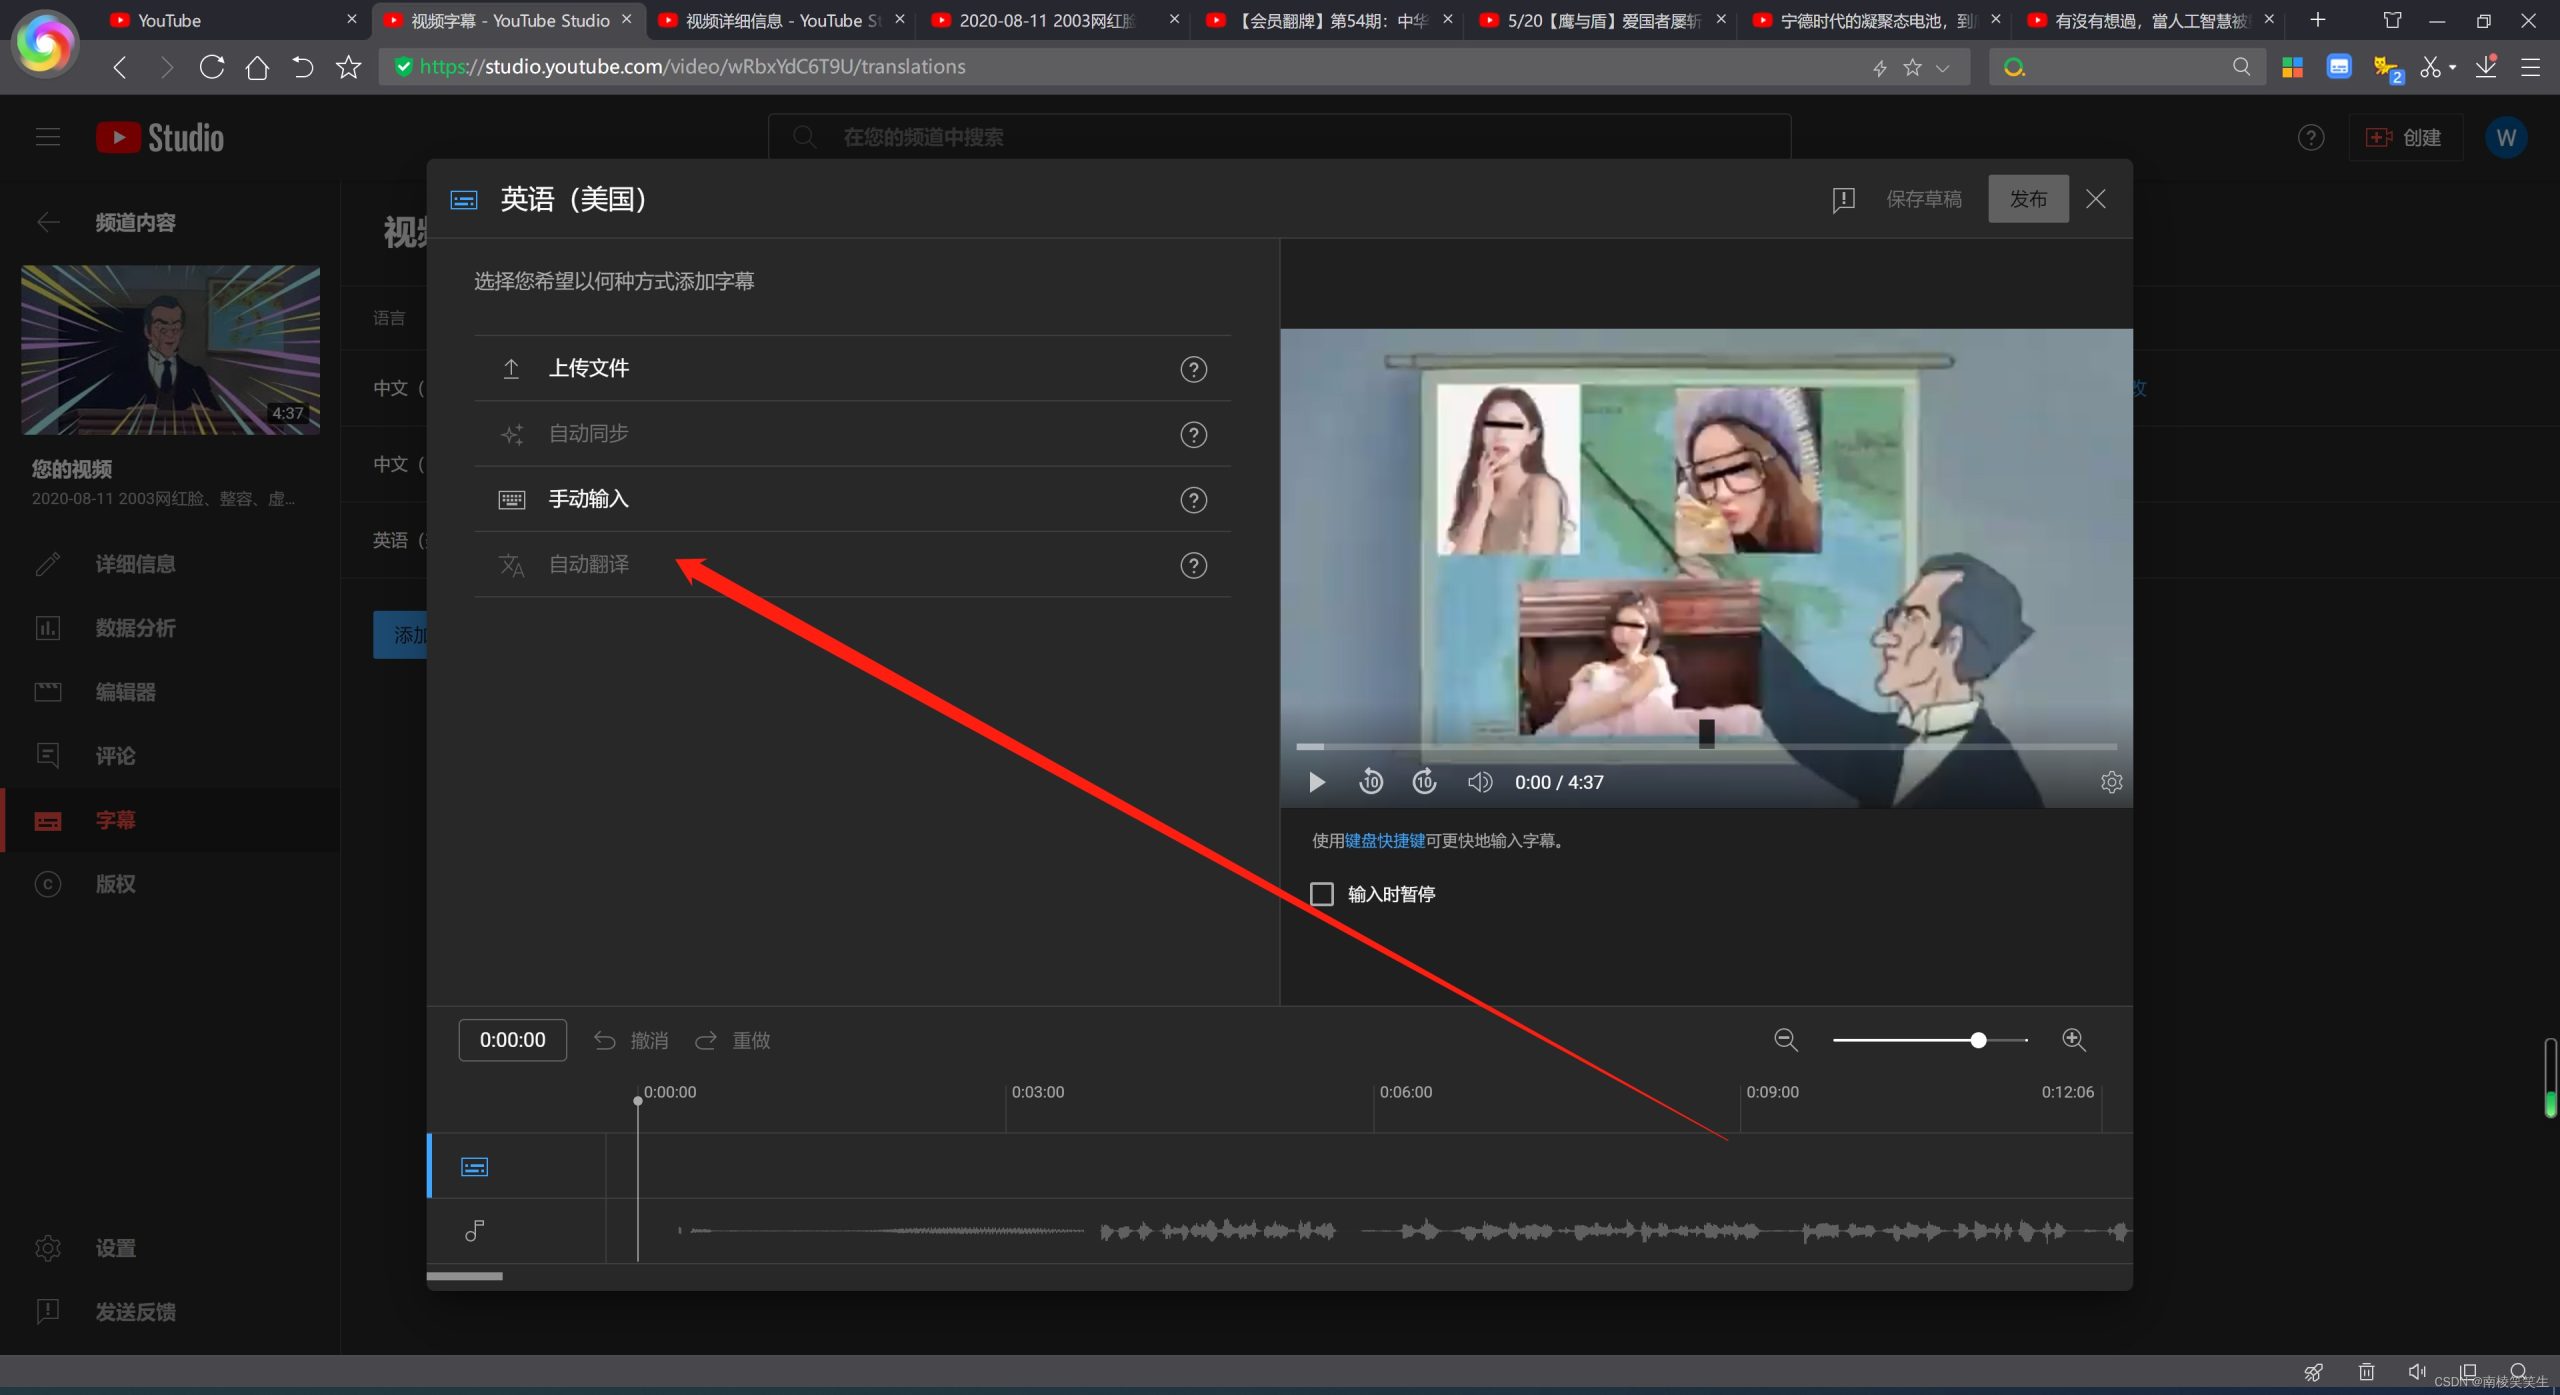Click 发布 publish button

click(2028, 199)
